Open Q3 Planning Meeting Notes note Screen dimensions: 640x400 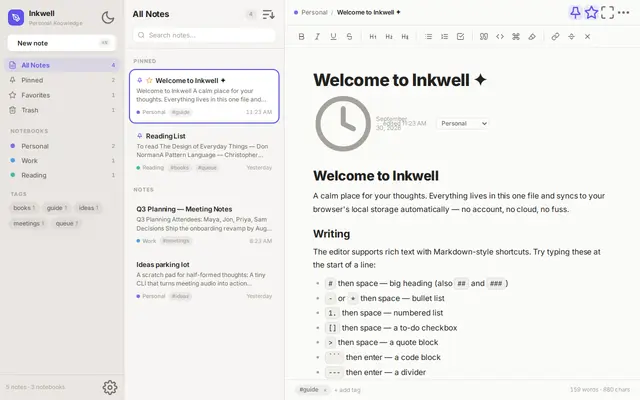point(204,224)
